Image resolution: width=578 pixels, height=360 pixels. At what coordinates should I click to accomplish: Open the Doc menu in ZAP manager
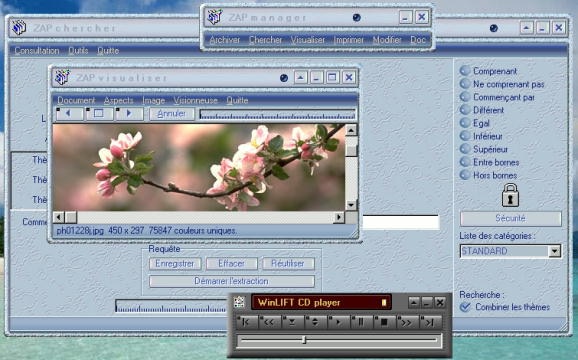point(418,40)
